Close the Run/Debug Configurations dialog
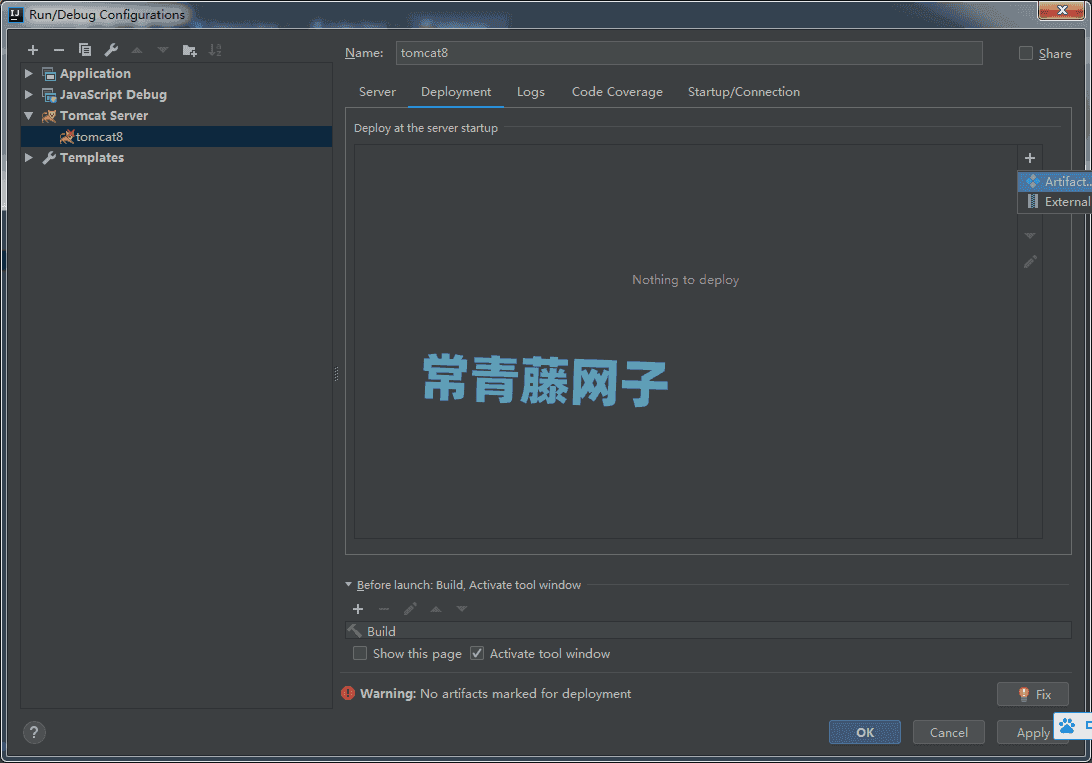1092x763 pixels. coord(1062,10)
